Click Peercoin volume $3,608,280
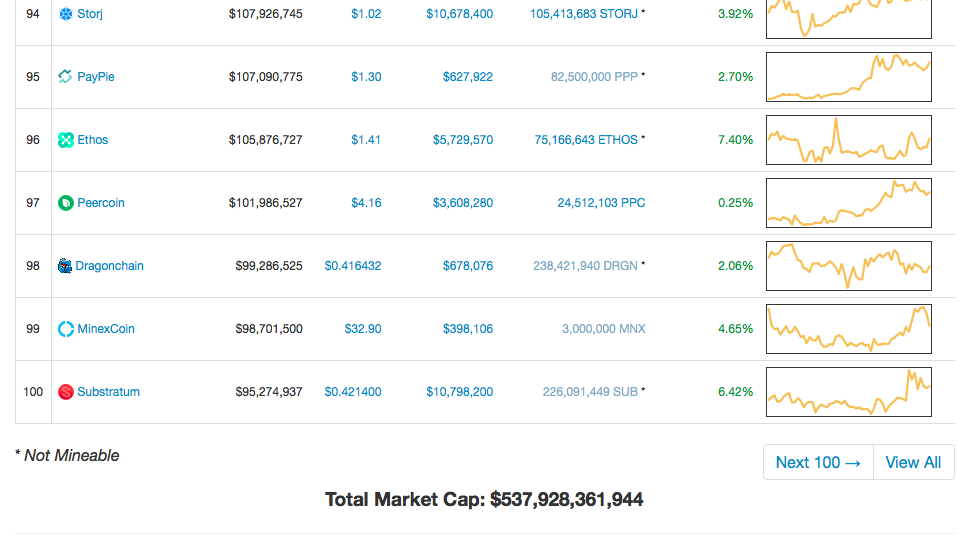The width and height of the screenshot is (977, 556). [463, 203]
